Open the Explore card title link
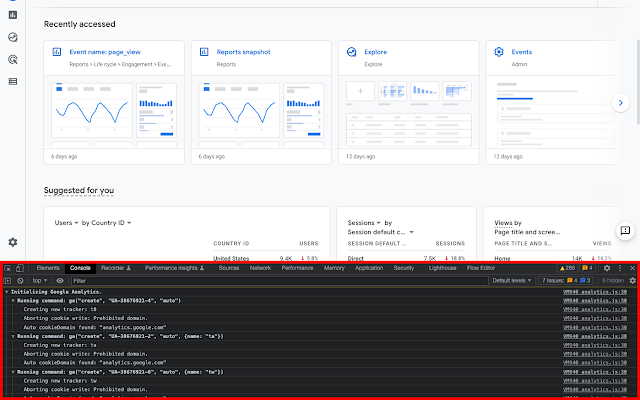 coord(376,52)
